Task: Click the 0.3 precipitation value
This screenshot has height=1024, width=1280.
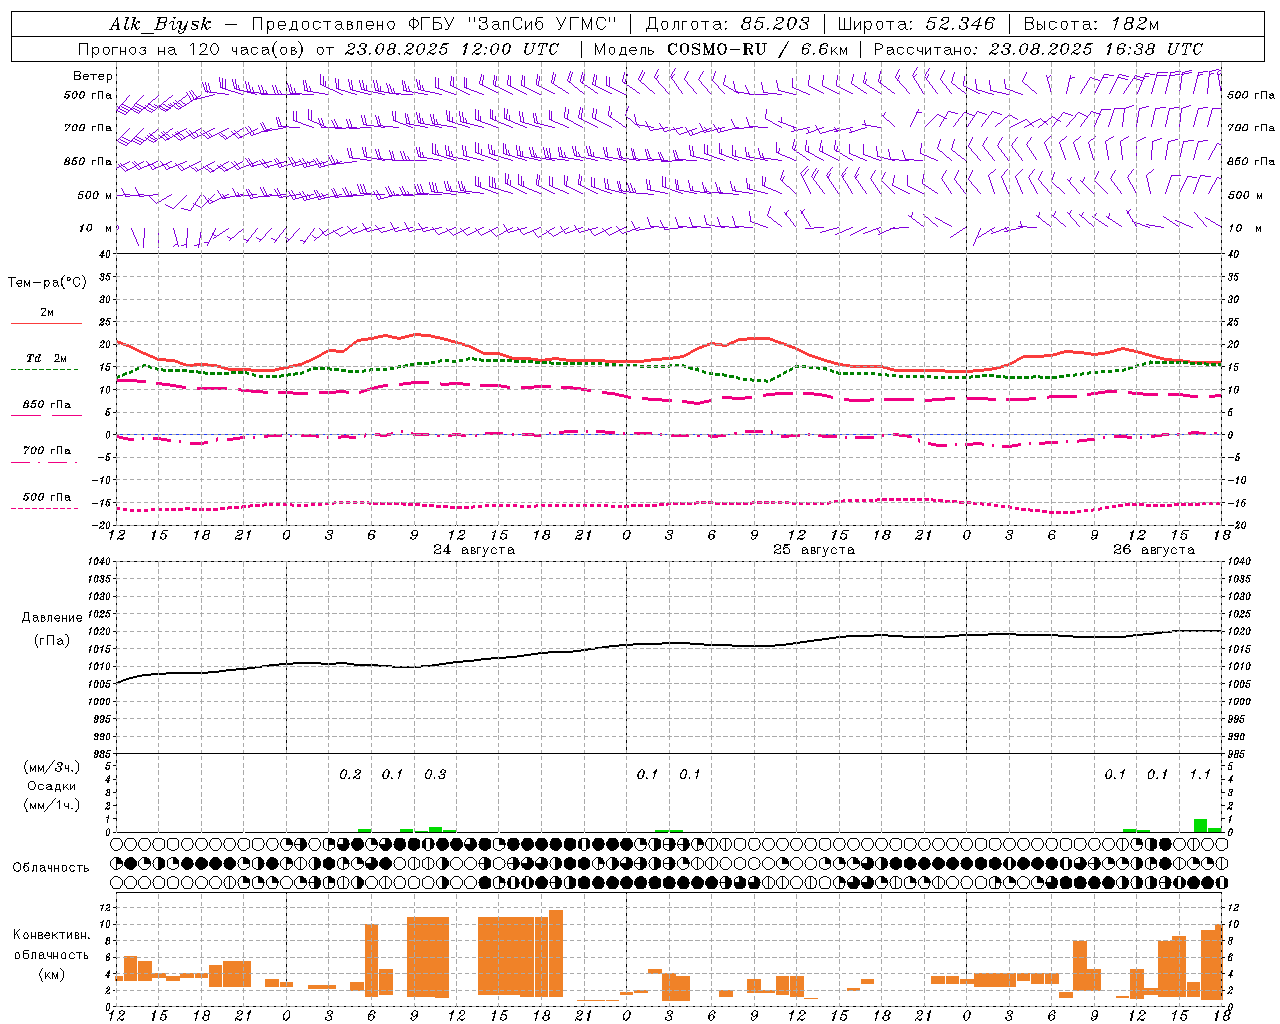Action: 435,774
